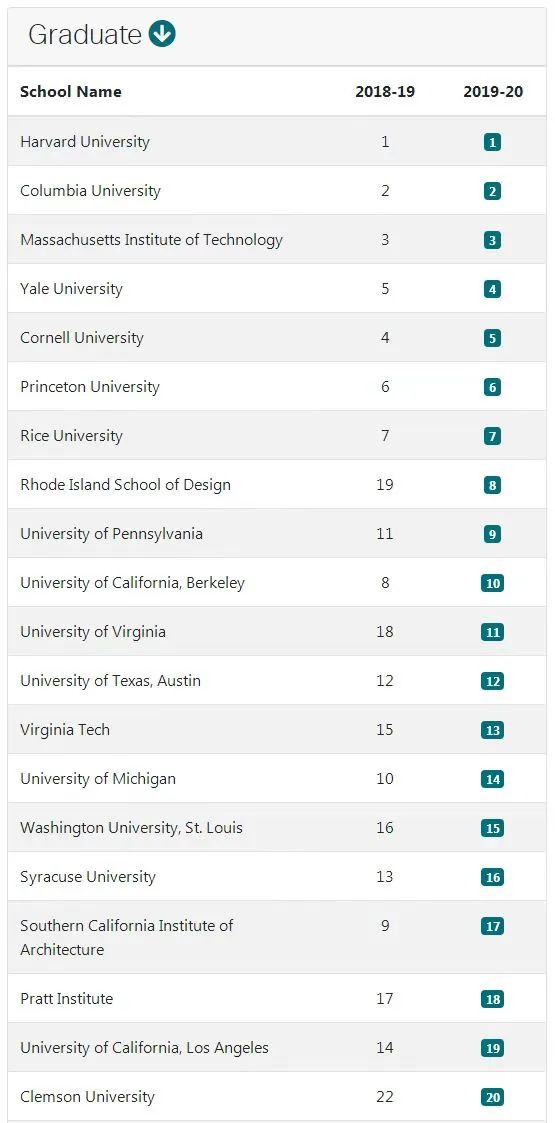Sort by the 2019-20 column header
This screenshot has height=1123, width=555.
point(493,92)
